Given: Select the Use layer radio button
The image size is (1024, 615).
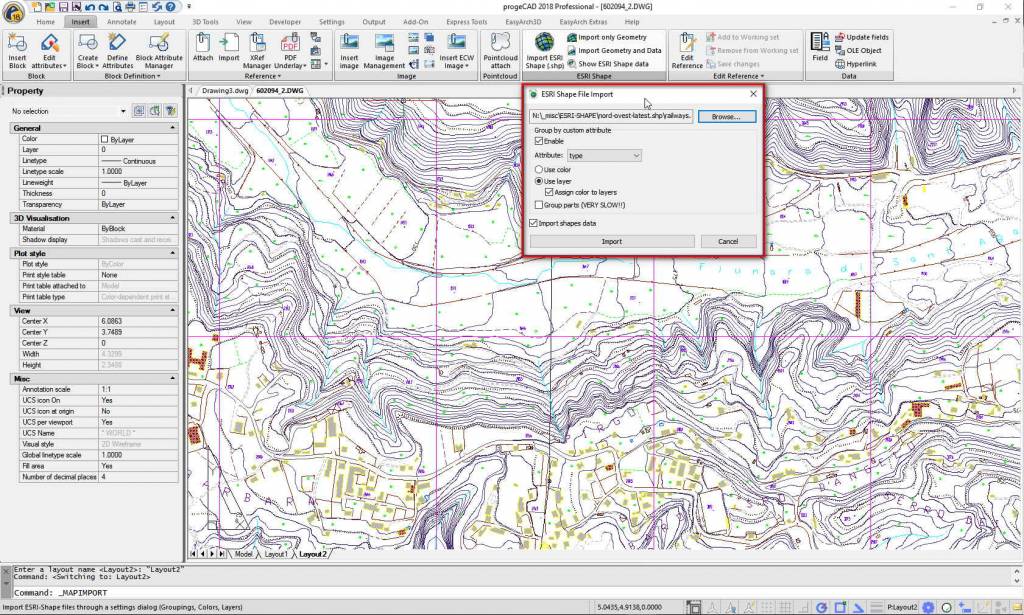Looking at the screenshot, I should 539,181.
